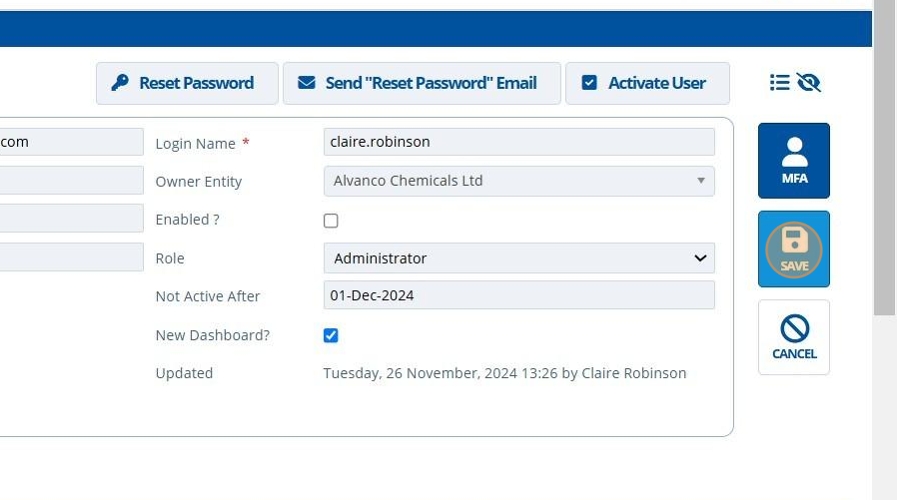Open the Role dropdown
Viewport: 897px width, 500px height.
[x=518, y=258]
